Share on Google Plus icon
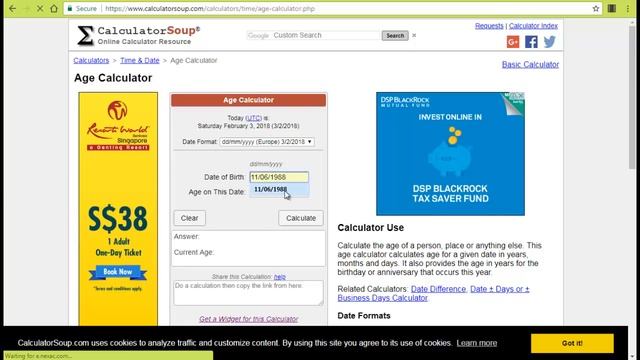The height and width of the screenshot is (360, 640). point(513,42)
